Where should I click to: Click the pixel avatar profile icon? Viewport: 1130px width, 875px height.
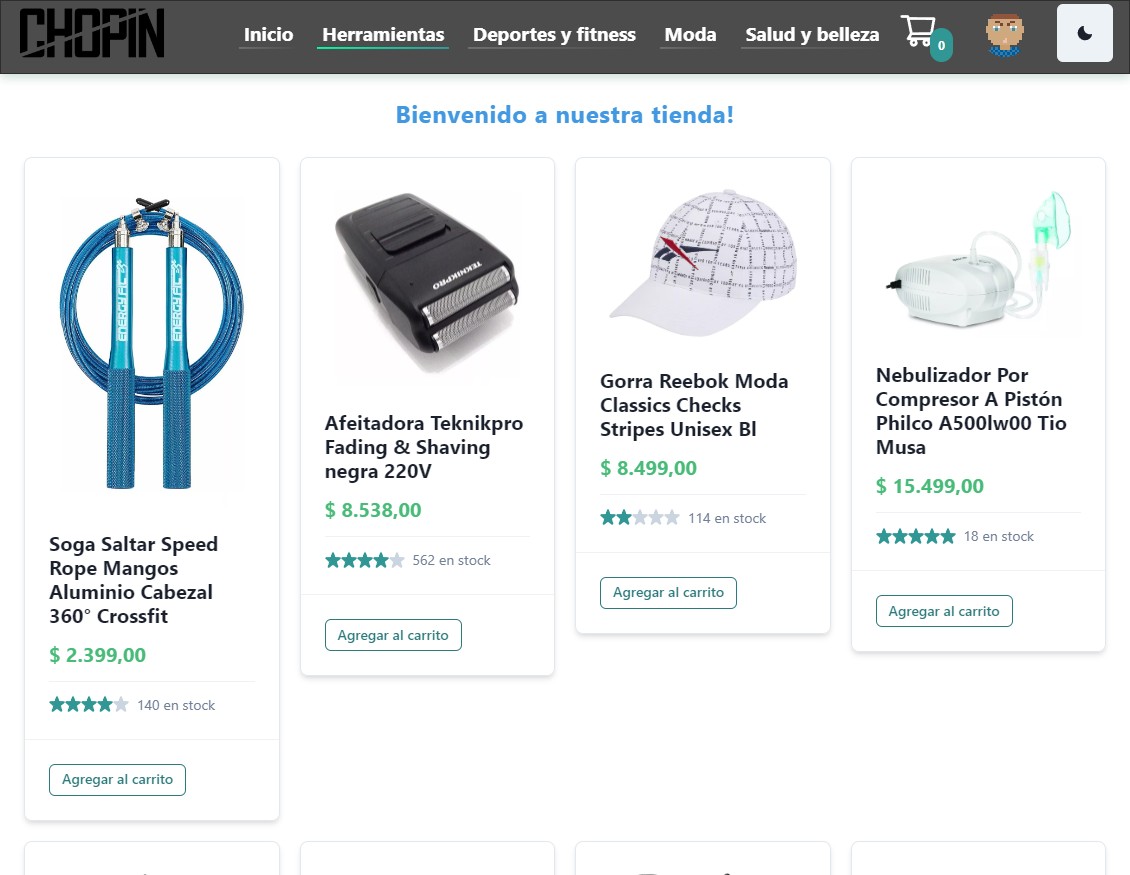coord(1005,35)
